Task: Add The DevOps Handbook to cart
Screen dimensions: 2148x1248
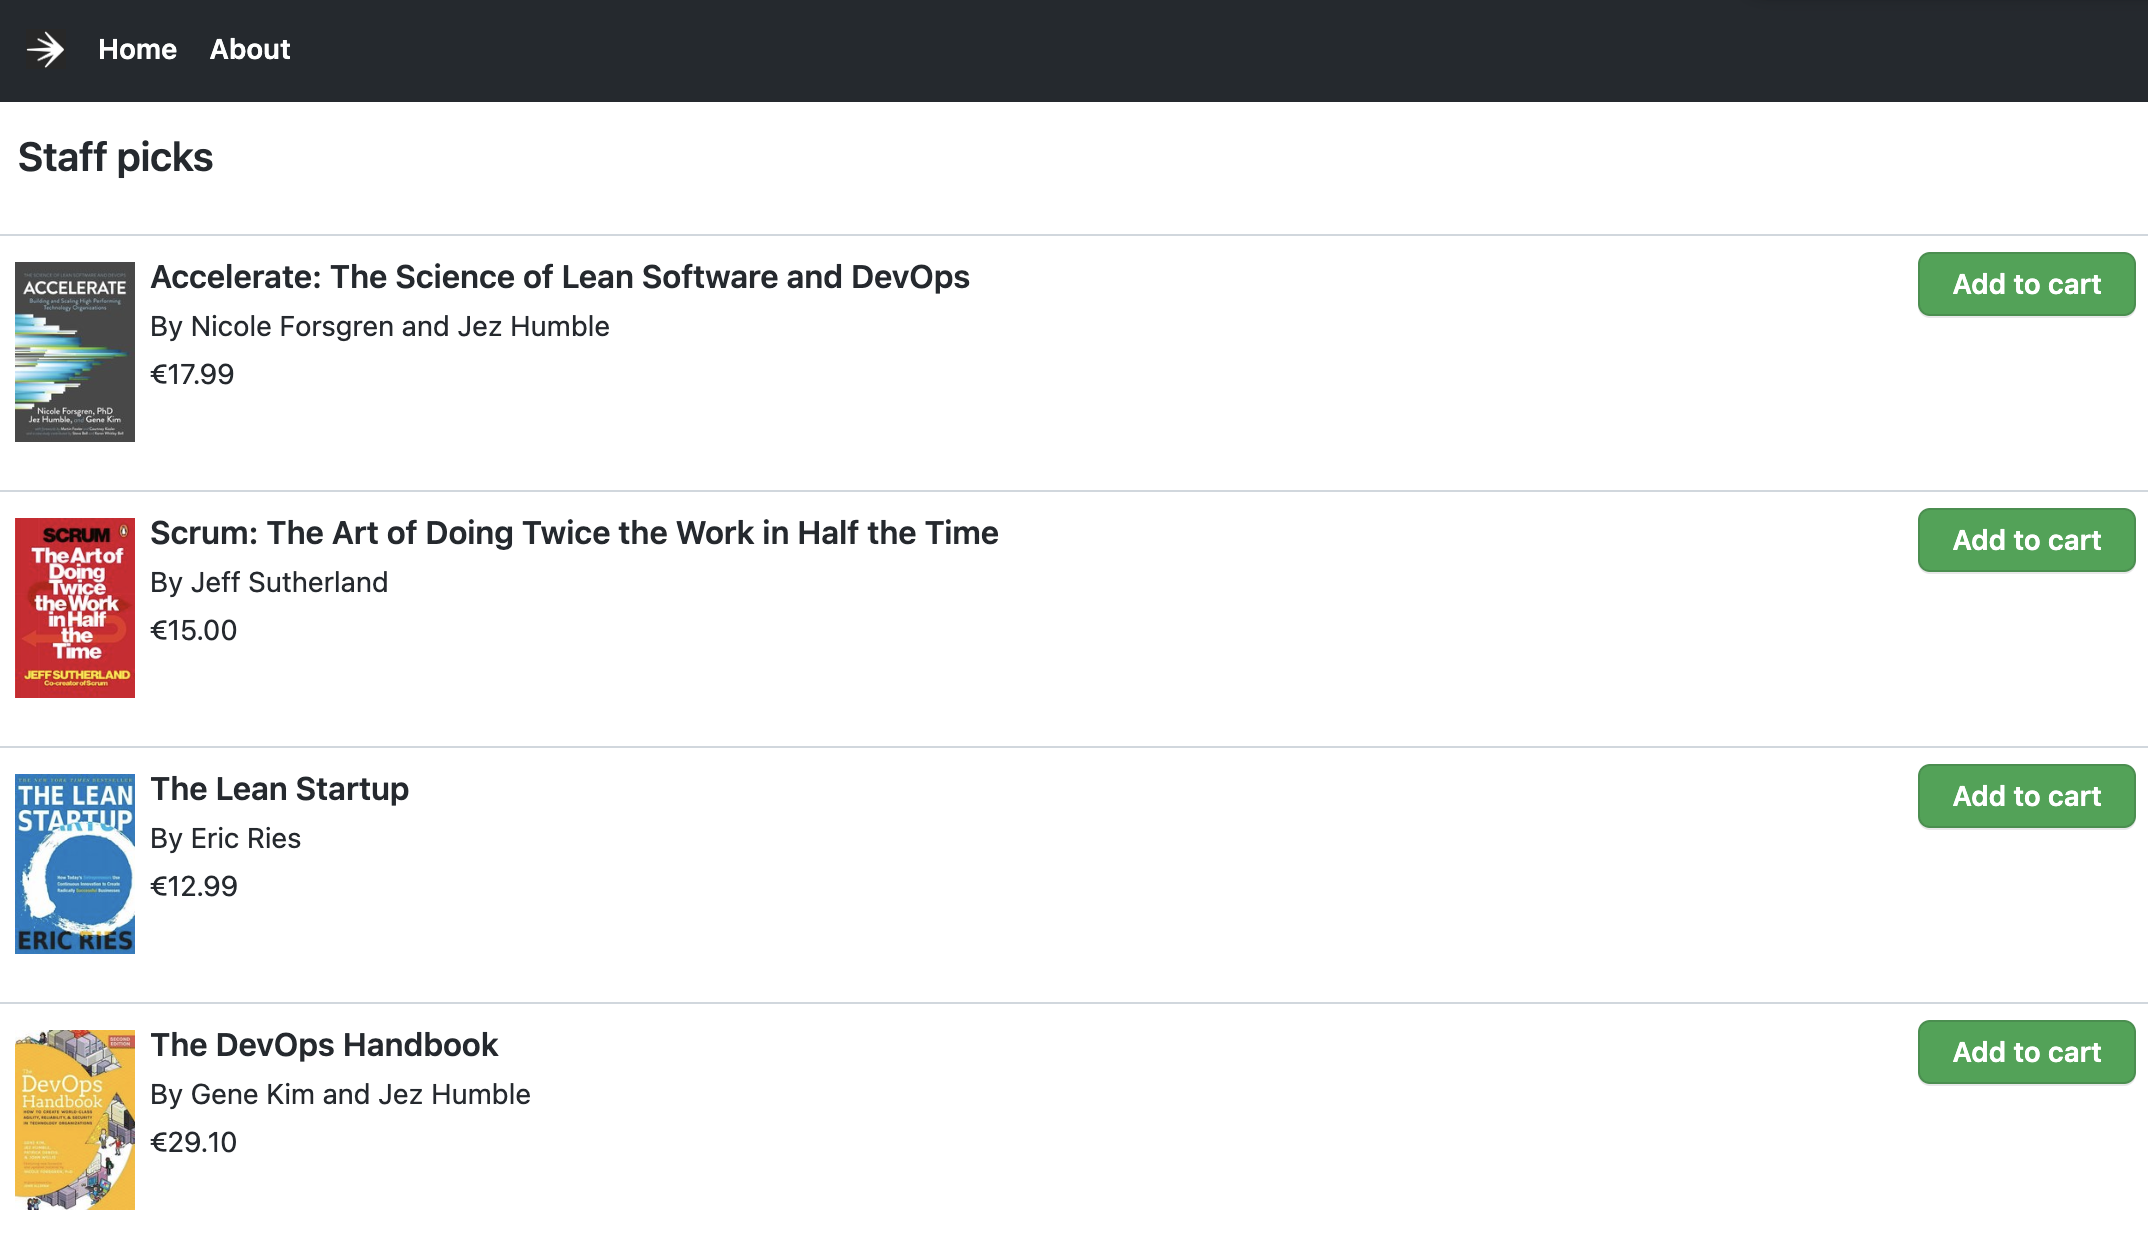Action: (x=2026, y=1052)
